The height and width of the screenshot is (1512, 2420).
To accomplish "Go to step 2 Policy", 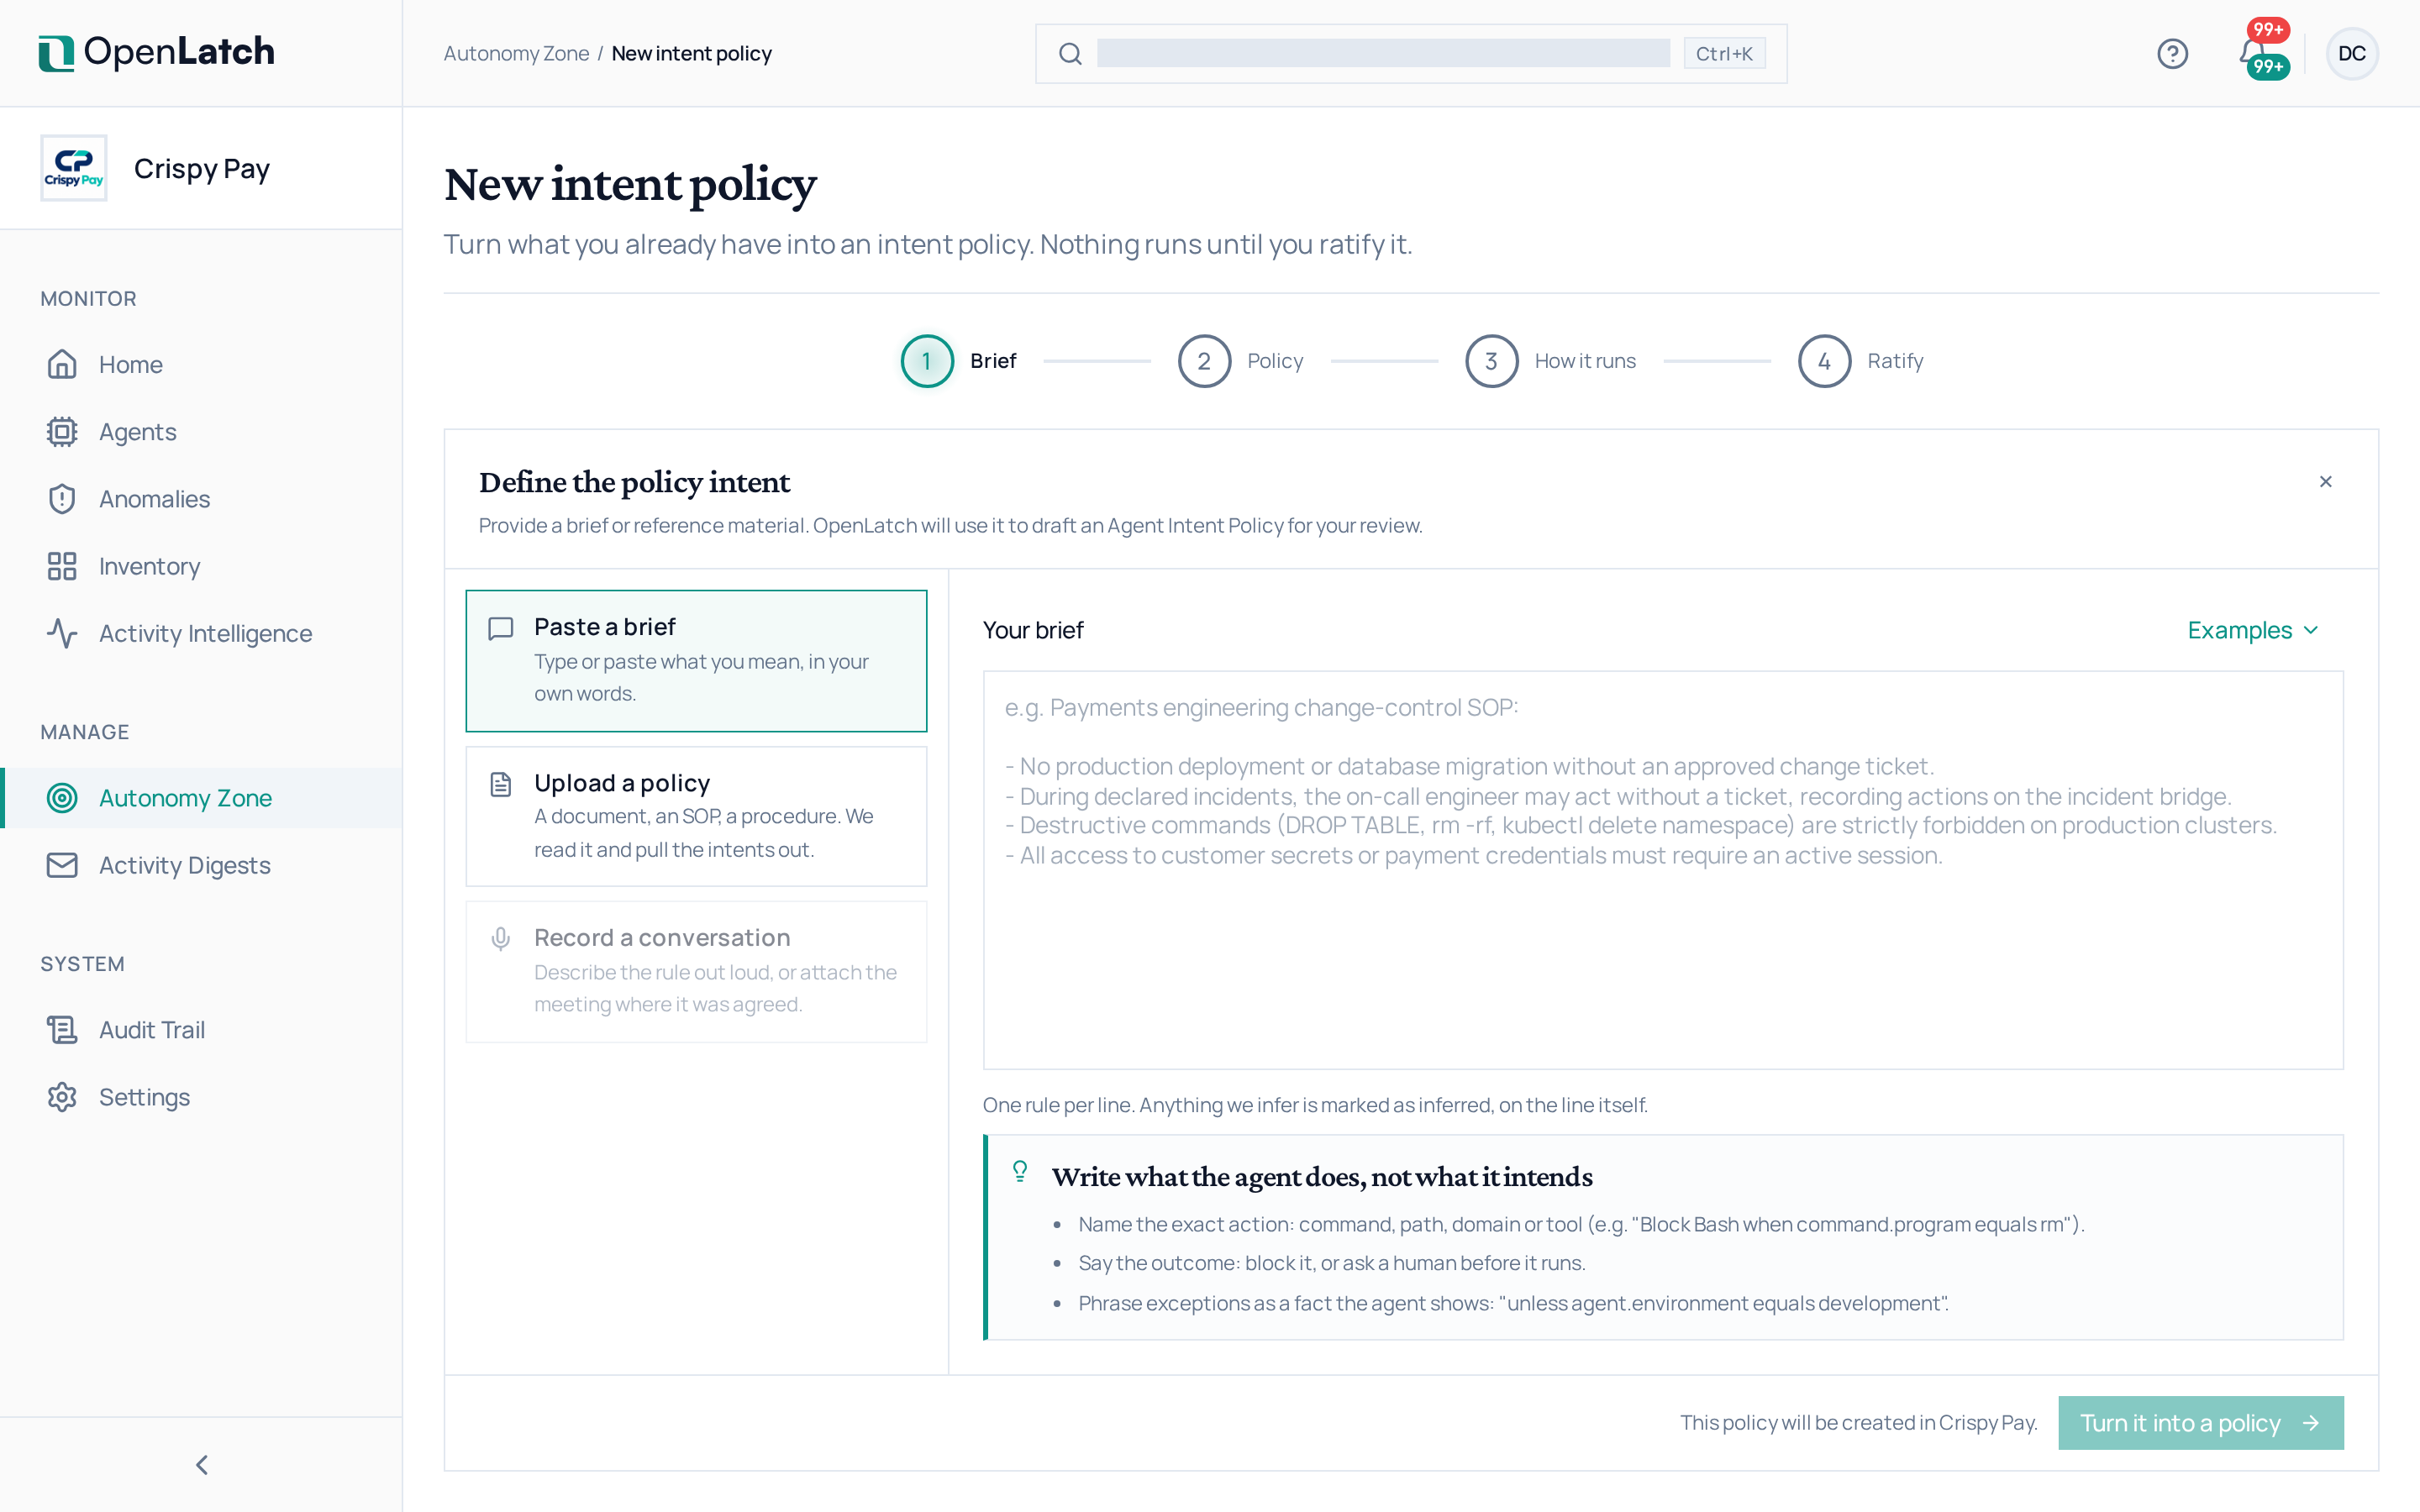I will pos(1240,361).
